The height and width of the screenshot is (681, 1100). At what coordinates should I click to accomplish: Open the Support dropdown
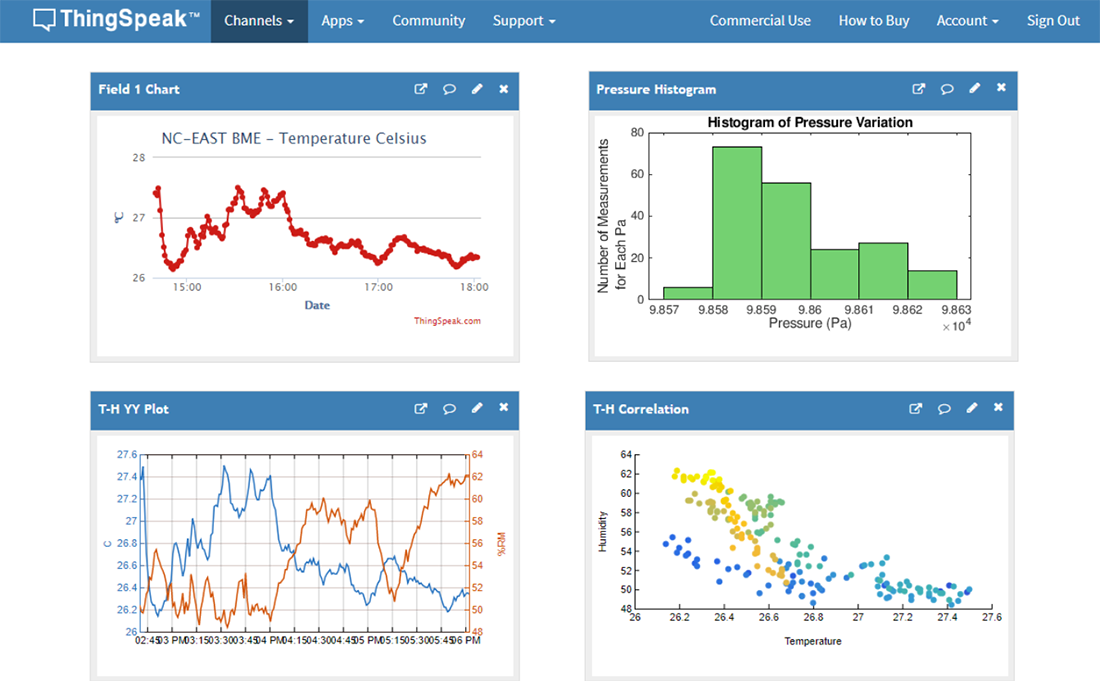click(523, 20)
